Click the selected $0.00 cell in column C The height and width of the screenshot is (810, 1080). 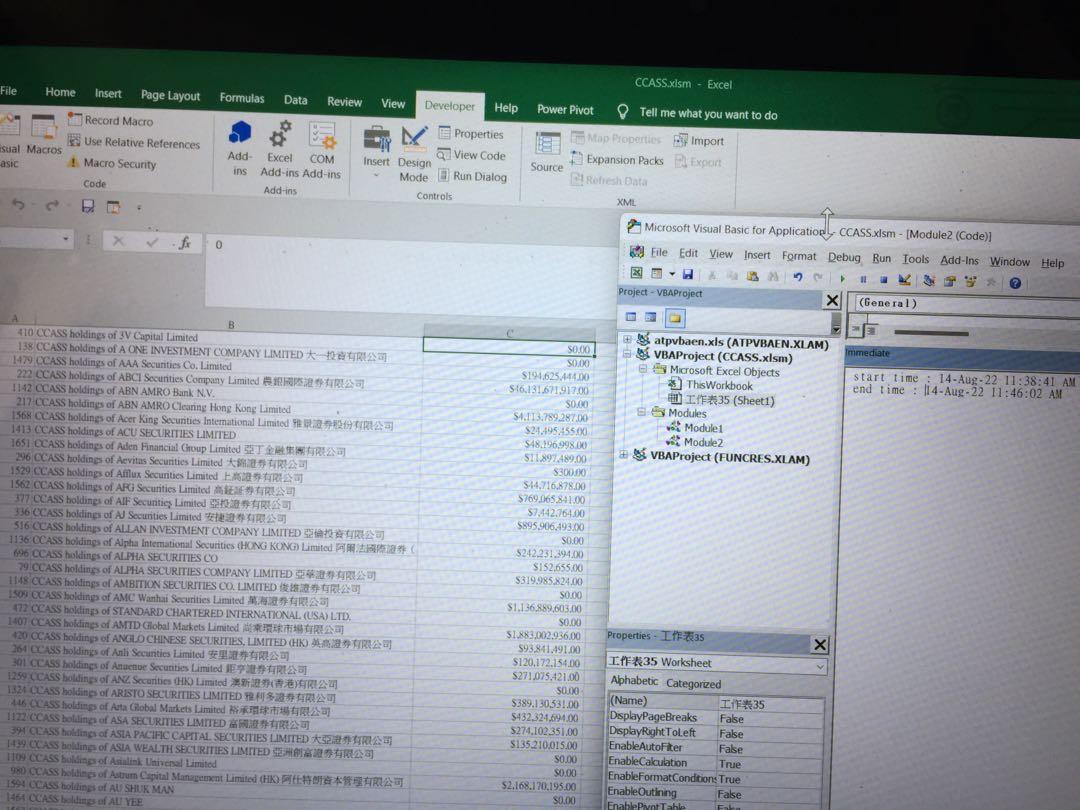pos(508,348)
